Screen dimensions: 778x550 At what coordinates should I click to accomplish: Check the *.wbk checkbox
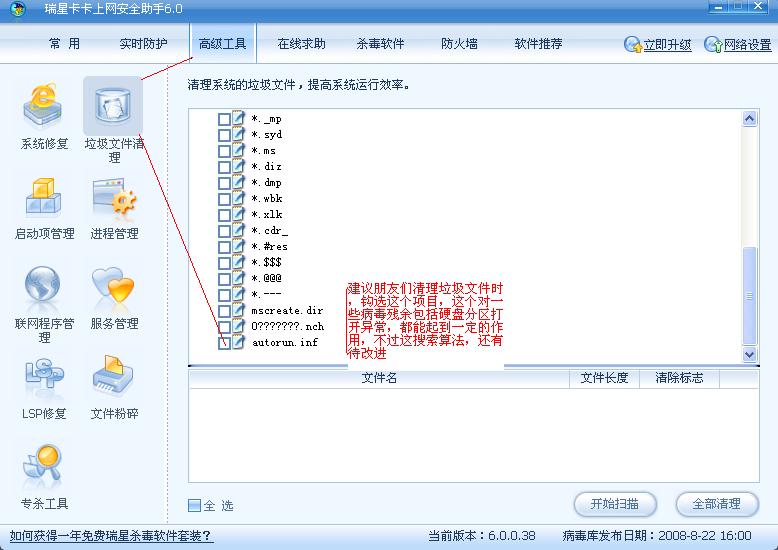[x=224, y=199]
